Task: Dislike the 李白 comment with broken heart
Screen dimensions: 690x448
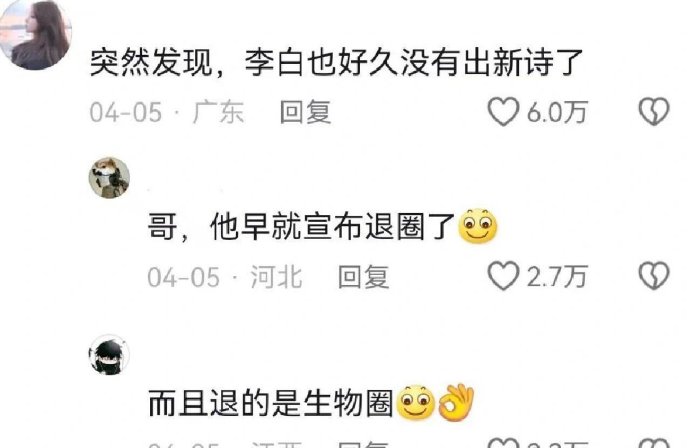Action: click(x=654, y=111)
